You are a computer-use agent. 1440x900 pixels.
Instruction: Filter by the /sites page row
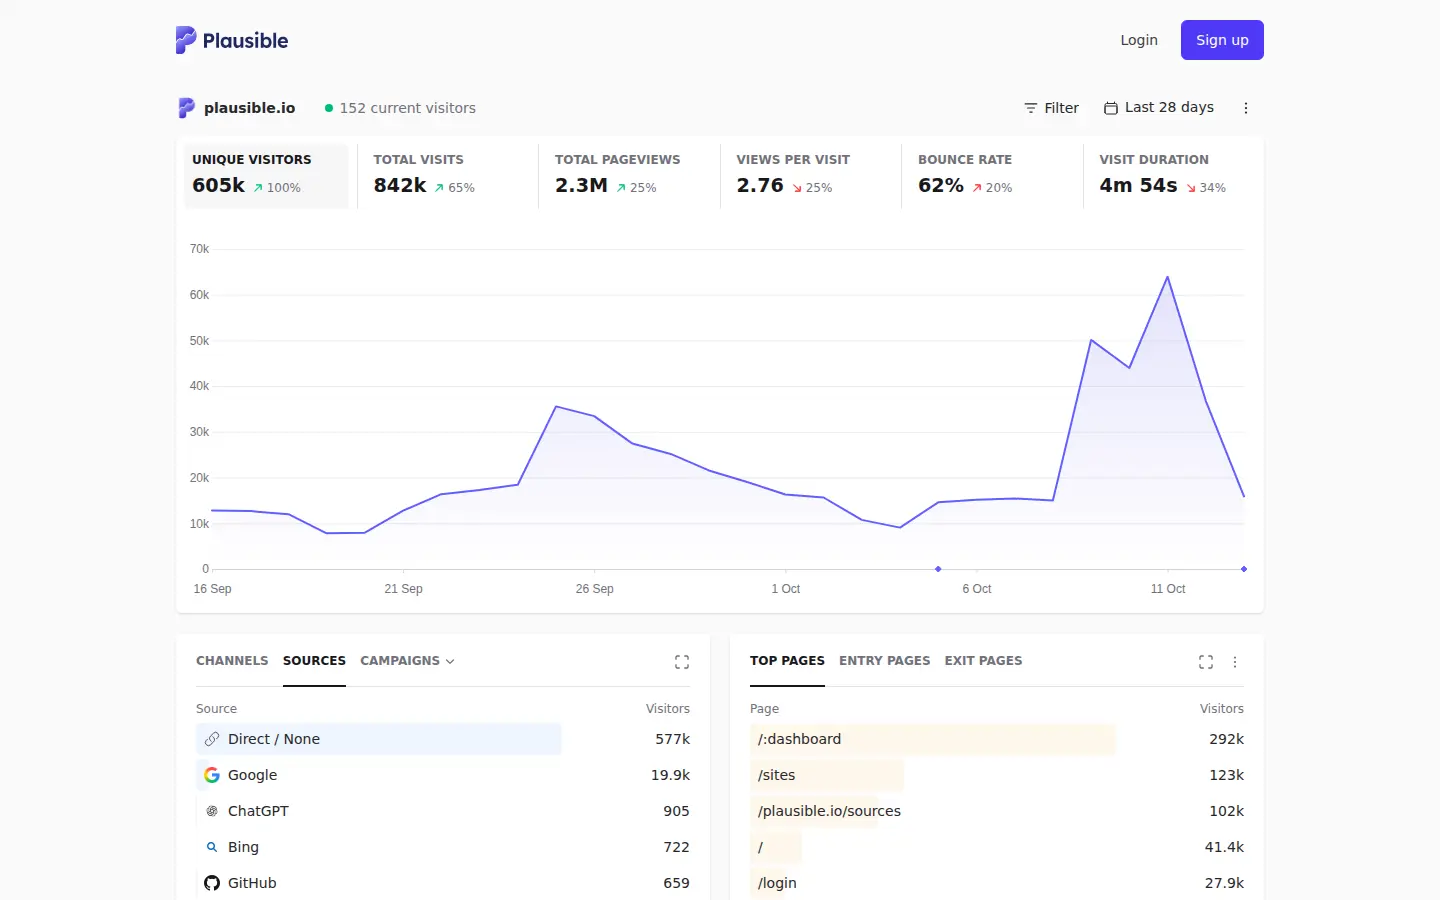(997, 775)
